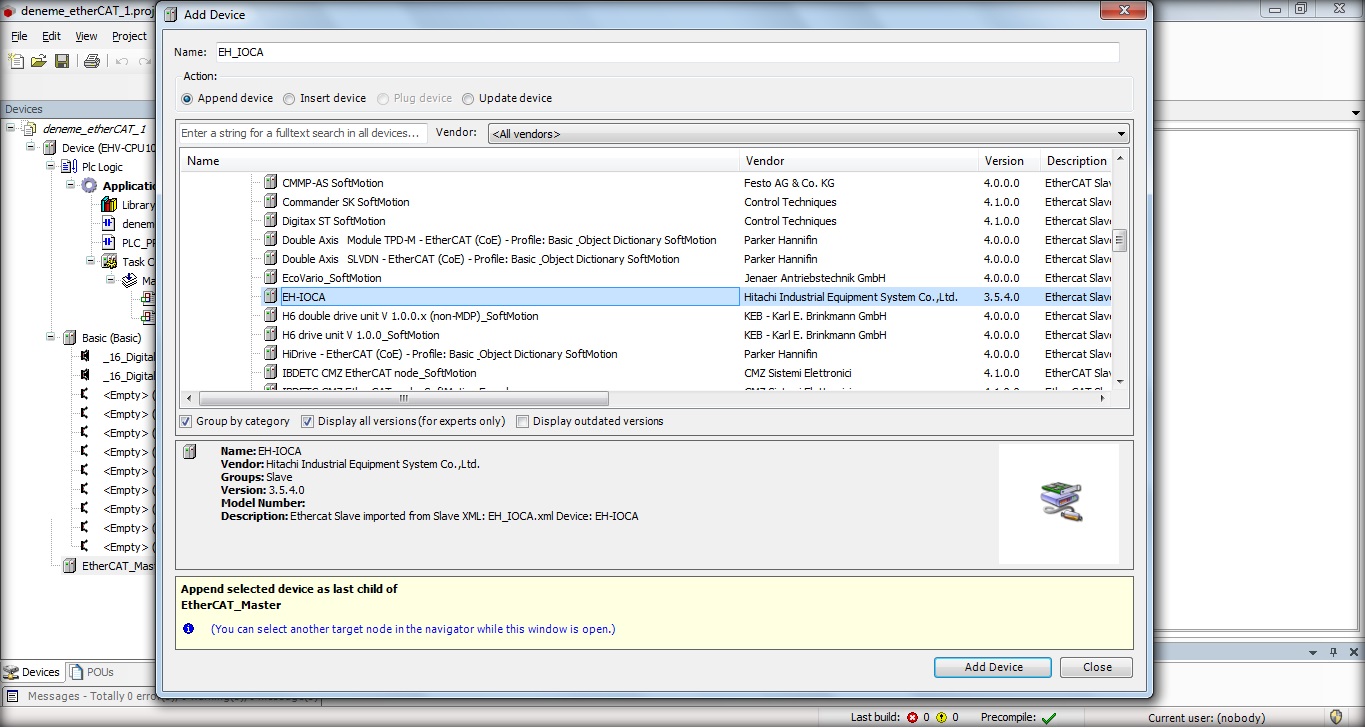The width and height of the screenshot is (1365, 728).
Task: Collapse the Basic (Basic) tree node
Action: (51, 338)
